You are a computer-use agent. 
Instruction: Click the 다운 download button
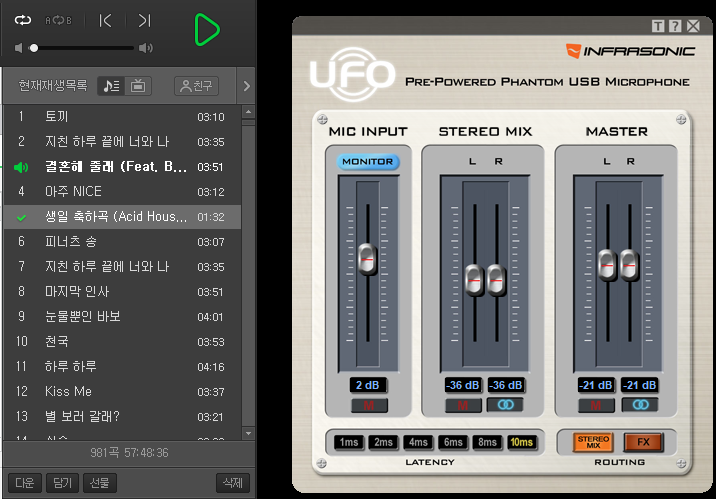pyautogui.click(x=25, y=483)
